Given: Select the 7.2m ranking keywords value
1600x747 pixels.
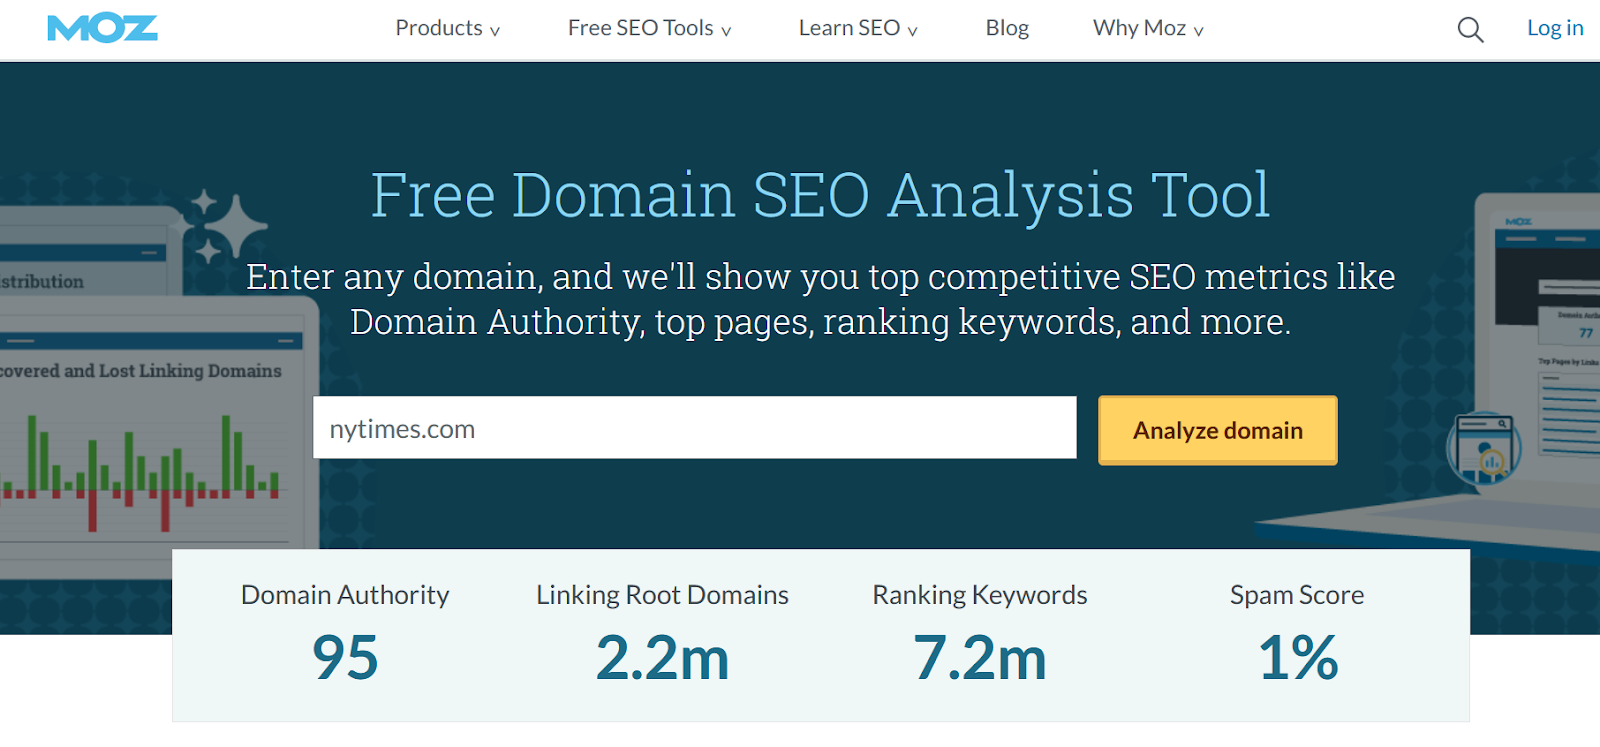Looking at the screenshot, I should click(980, 658).
